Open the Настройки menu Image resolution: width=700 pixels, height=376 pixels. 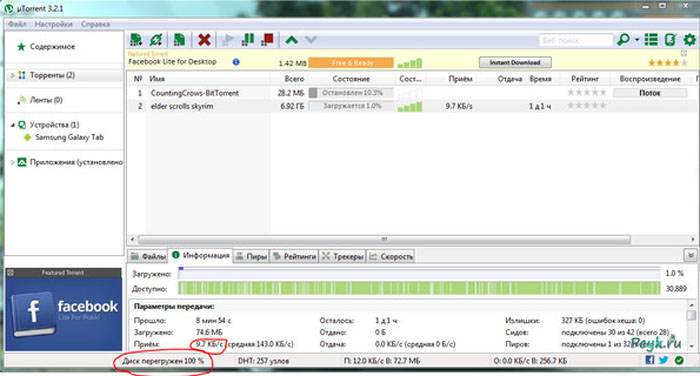(54, 24)
